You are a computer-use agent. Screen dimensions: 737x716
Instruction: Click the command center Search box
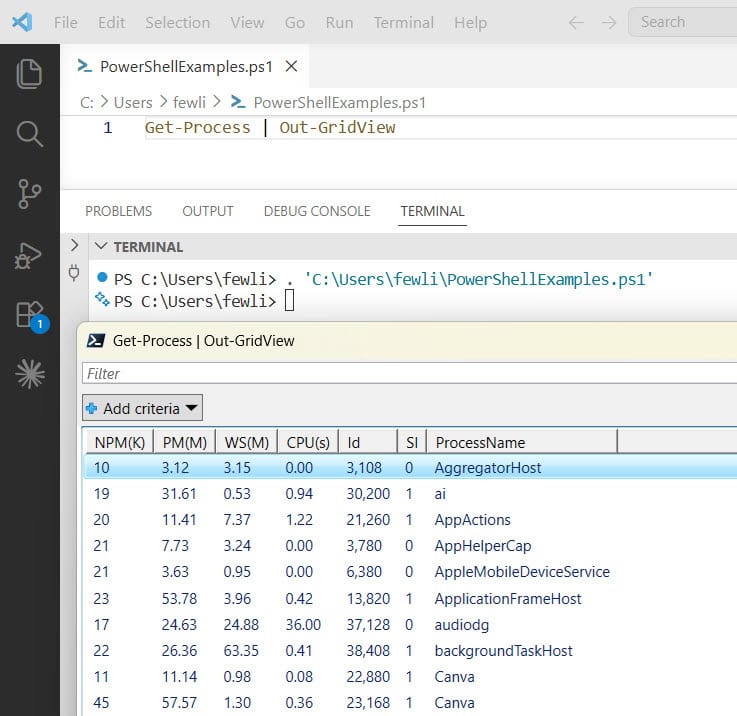click(x=682, y=22)
